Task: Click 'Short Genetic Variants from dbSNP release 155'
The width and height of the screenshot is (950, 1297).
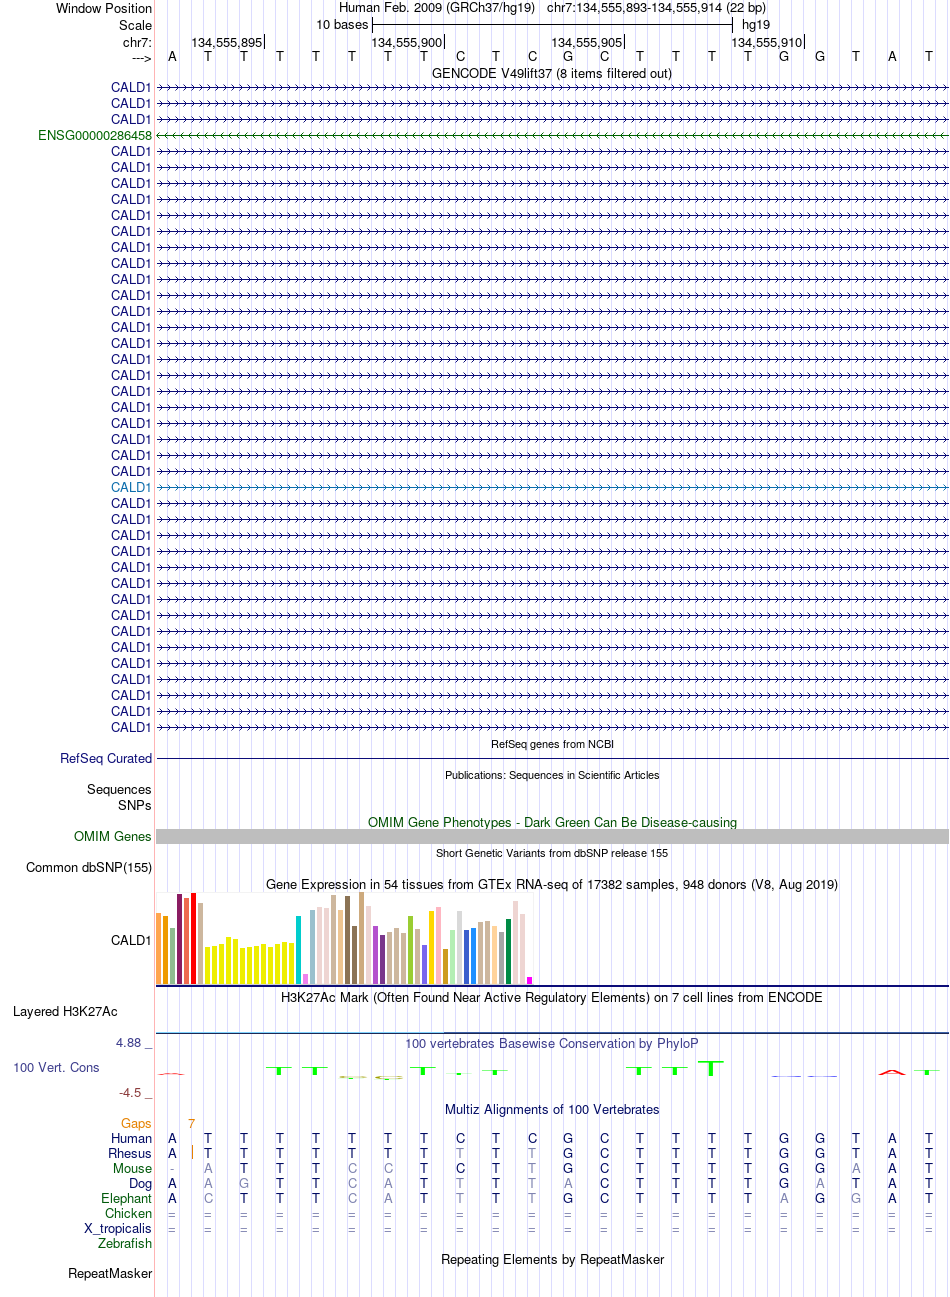Action: coord(552,852)
